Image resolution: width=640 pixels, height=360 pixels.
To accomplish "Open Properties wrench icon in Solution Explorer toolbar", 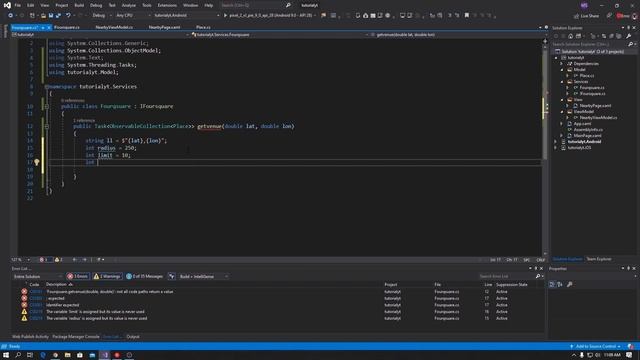I will tap(628, 36).
